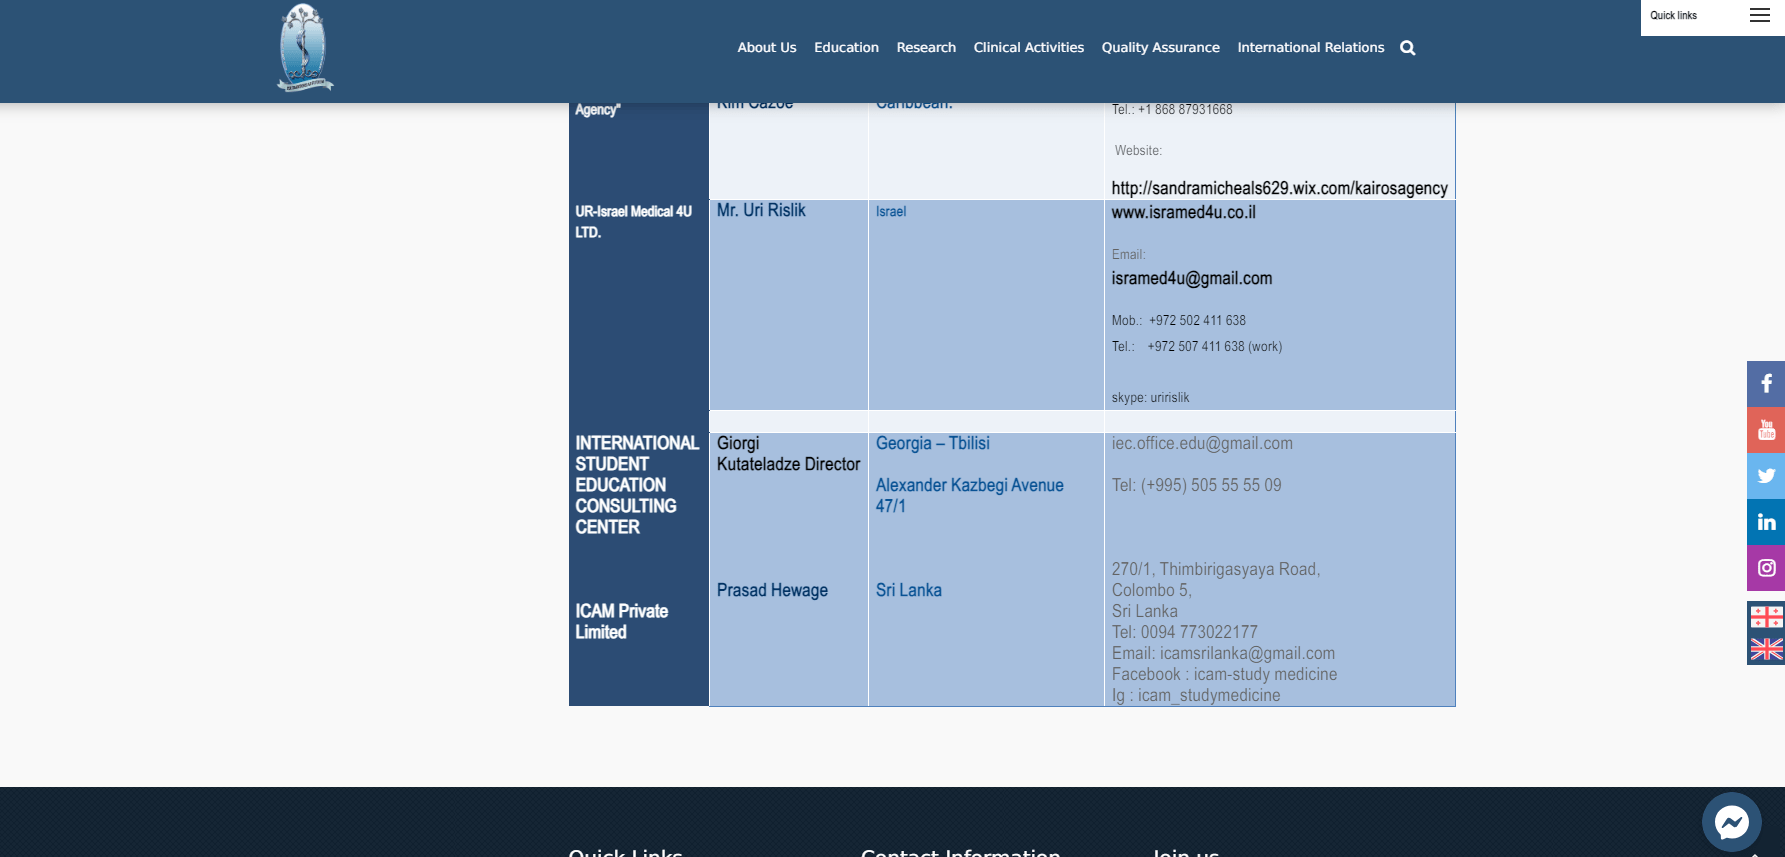Screen dimensions: 1785x857
Task: Switch language with the Georgian flag
Action: tap(1766, 617)
